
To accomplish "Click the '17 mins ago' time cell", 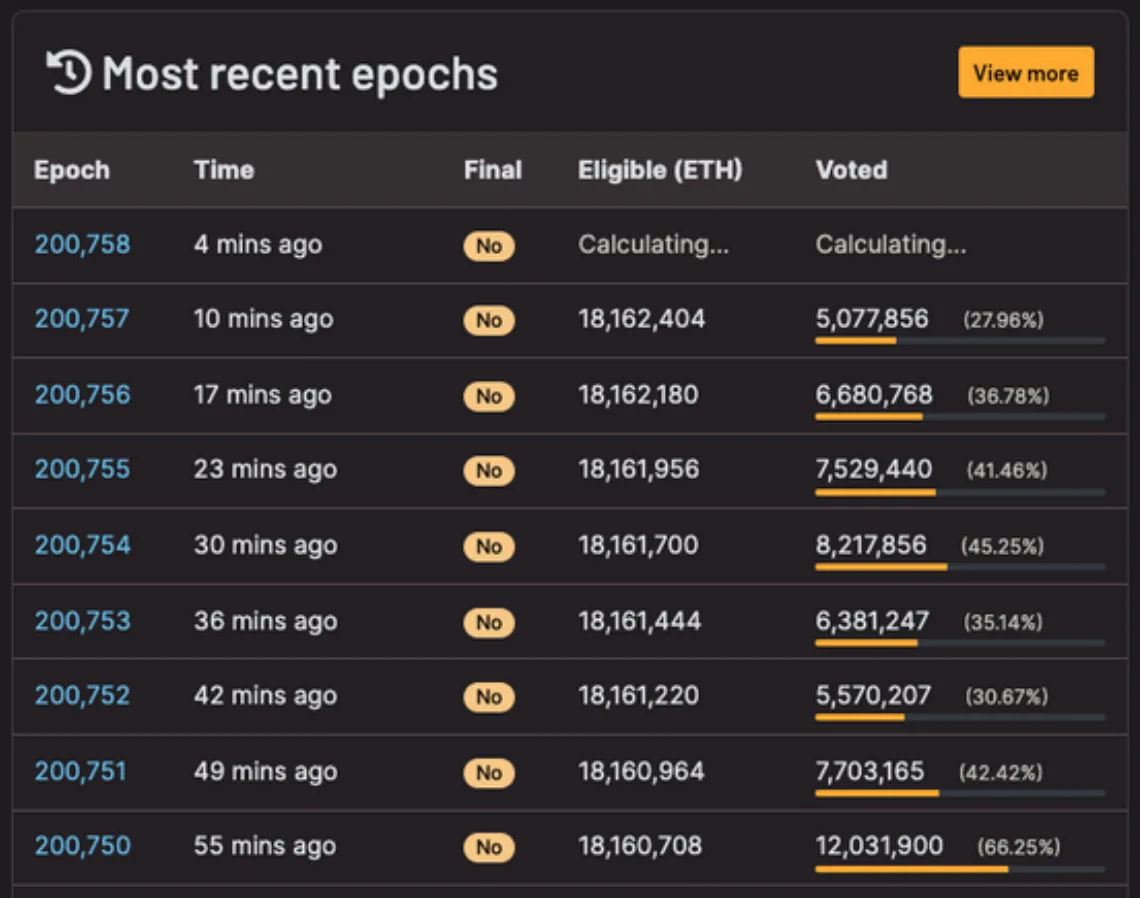I will pyautogui.click(x=262, y=396).
